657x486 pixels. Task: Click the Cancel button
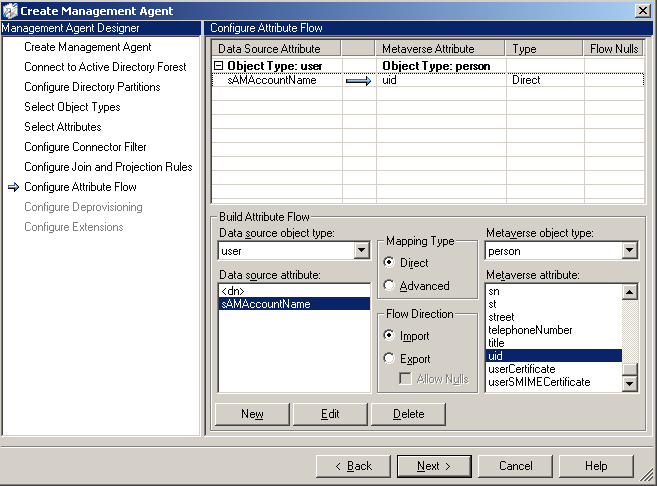tap(515, 466)
